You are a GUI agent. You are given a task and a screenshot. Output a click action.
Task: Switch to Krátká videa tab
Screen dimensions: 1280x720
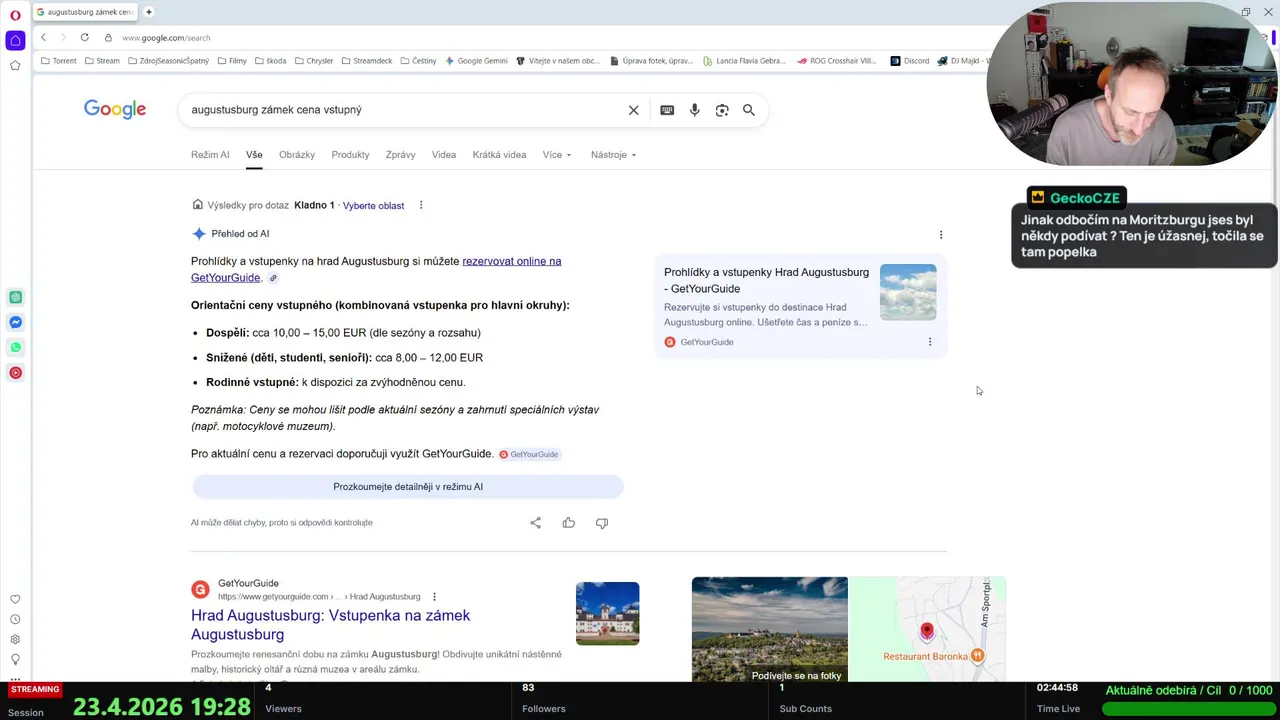pos(499,155)
